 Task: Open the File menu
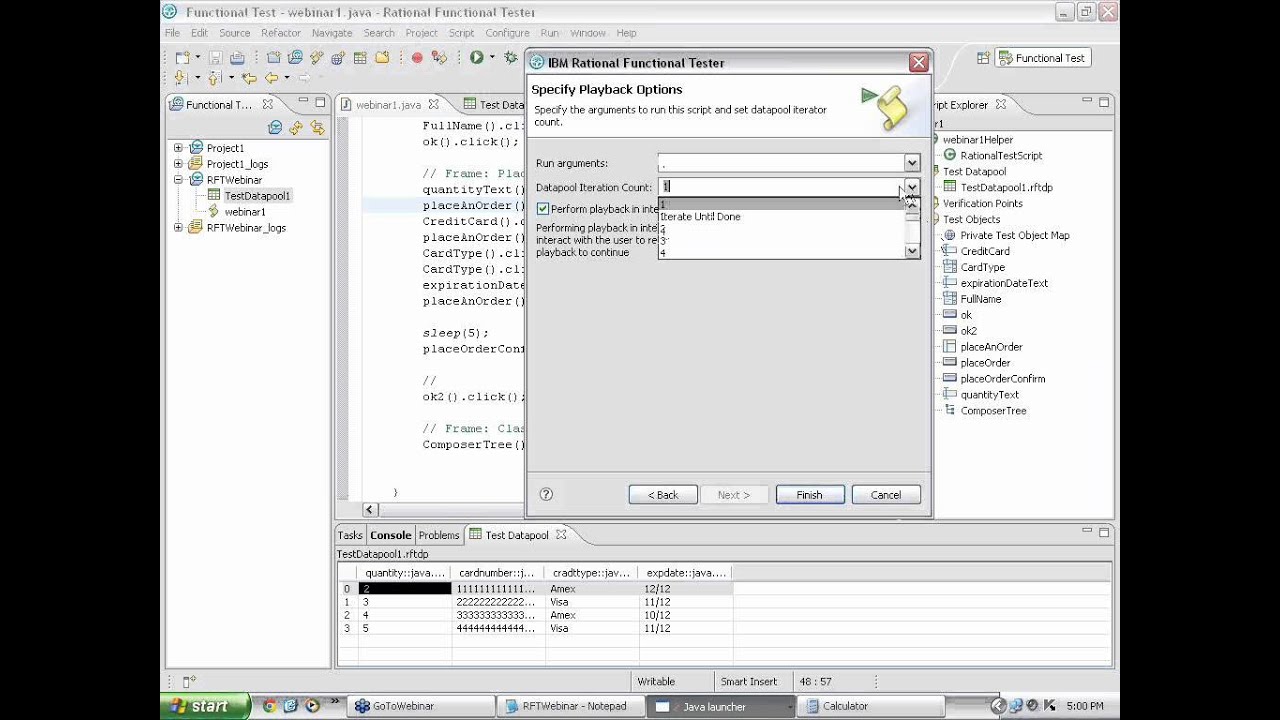(x=172, y=33)
